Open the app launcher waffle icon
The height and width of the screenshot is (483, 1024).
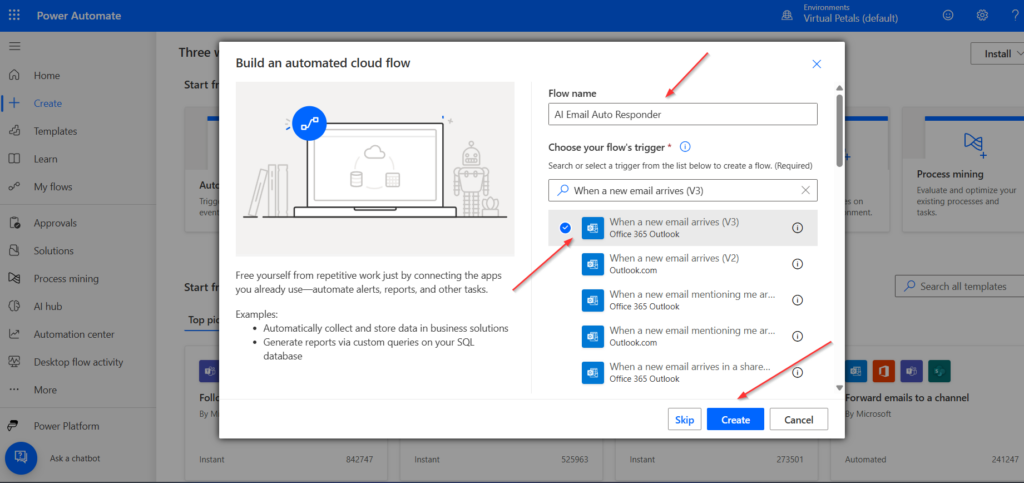tap(14, 16)
